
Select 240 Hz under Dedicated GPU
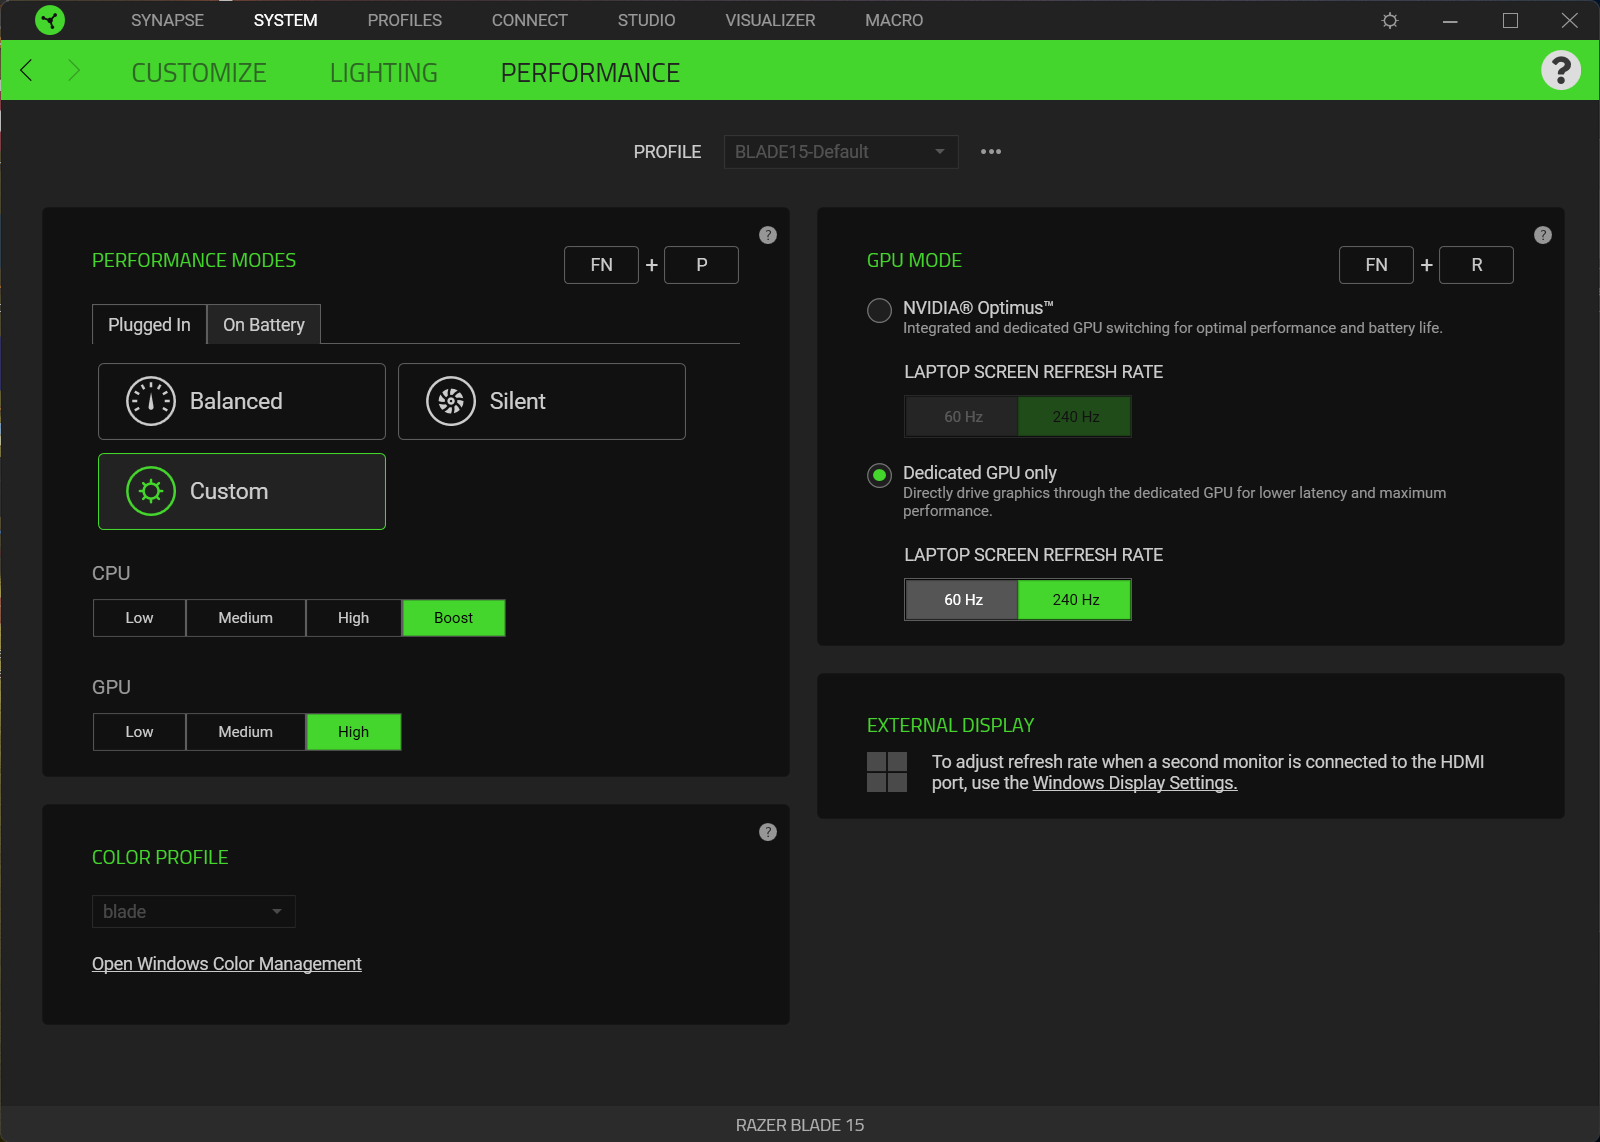(x=1076, y=600)
